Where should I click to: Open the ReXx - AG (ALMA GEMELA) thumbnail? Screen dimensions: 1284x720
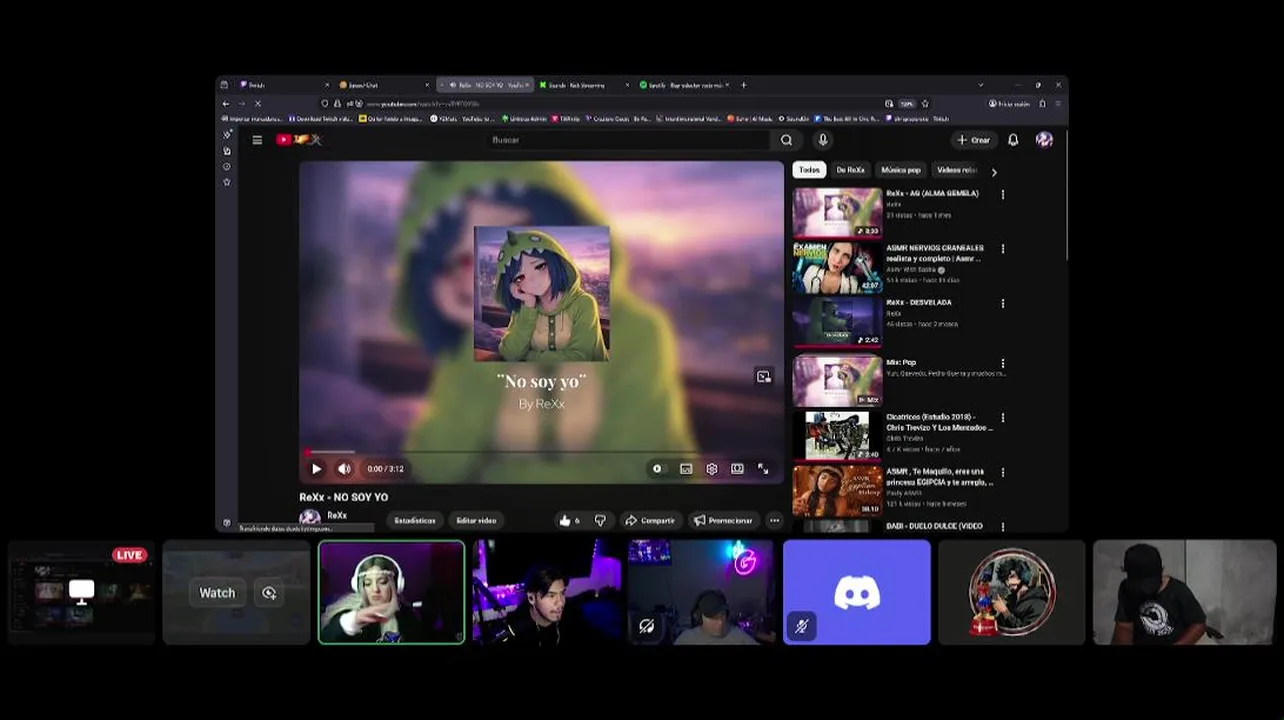[837, 212]
